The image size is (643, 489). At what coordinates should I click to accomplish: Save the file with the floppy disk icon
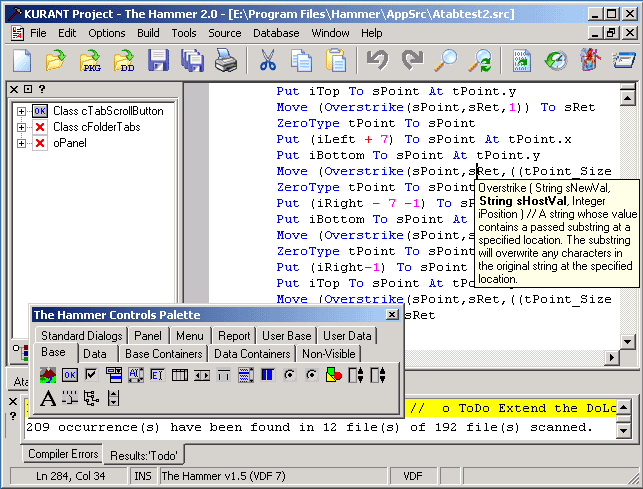point(158,60)
